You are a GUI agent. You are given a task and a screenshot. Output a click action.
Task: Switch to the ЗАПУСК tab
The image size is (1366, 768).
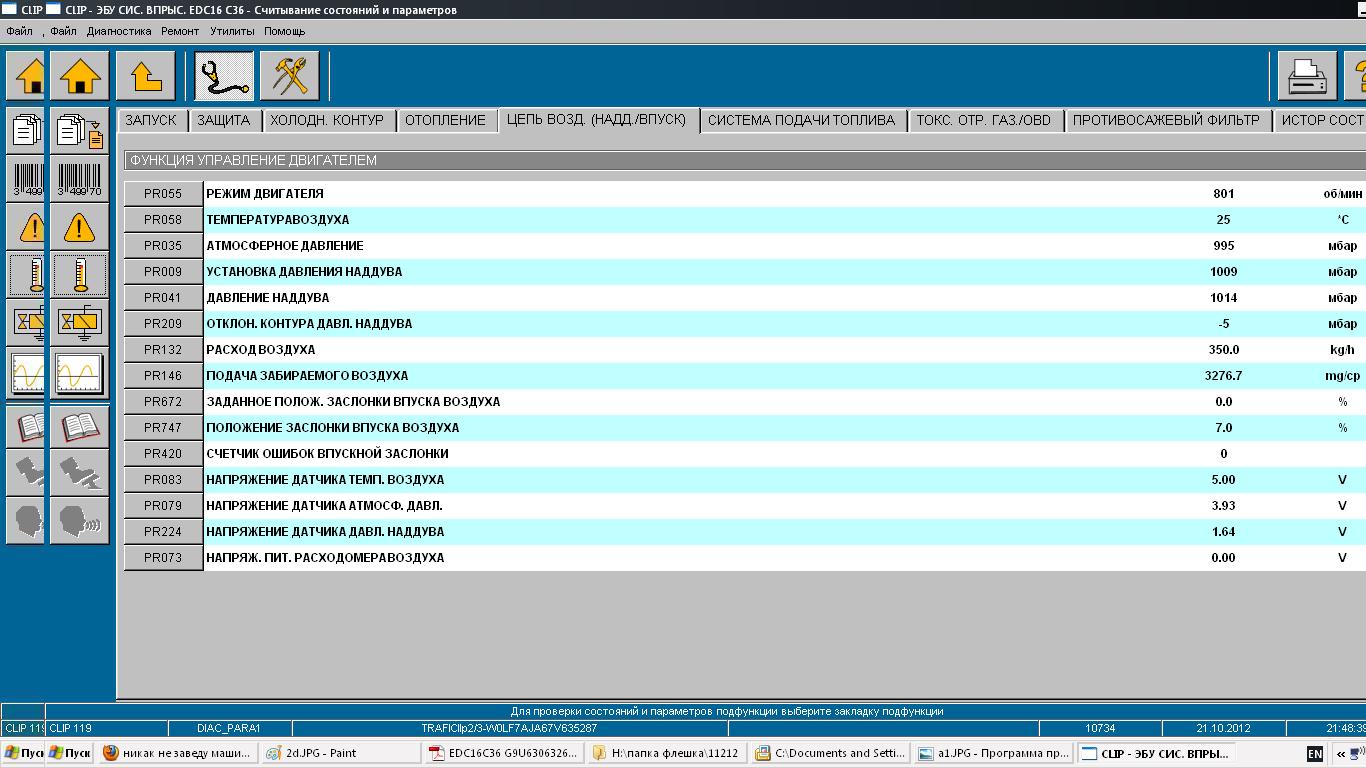(151, 120)
